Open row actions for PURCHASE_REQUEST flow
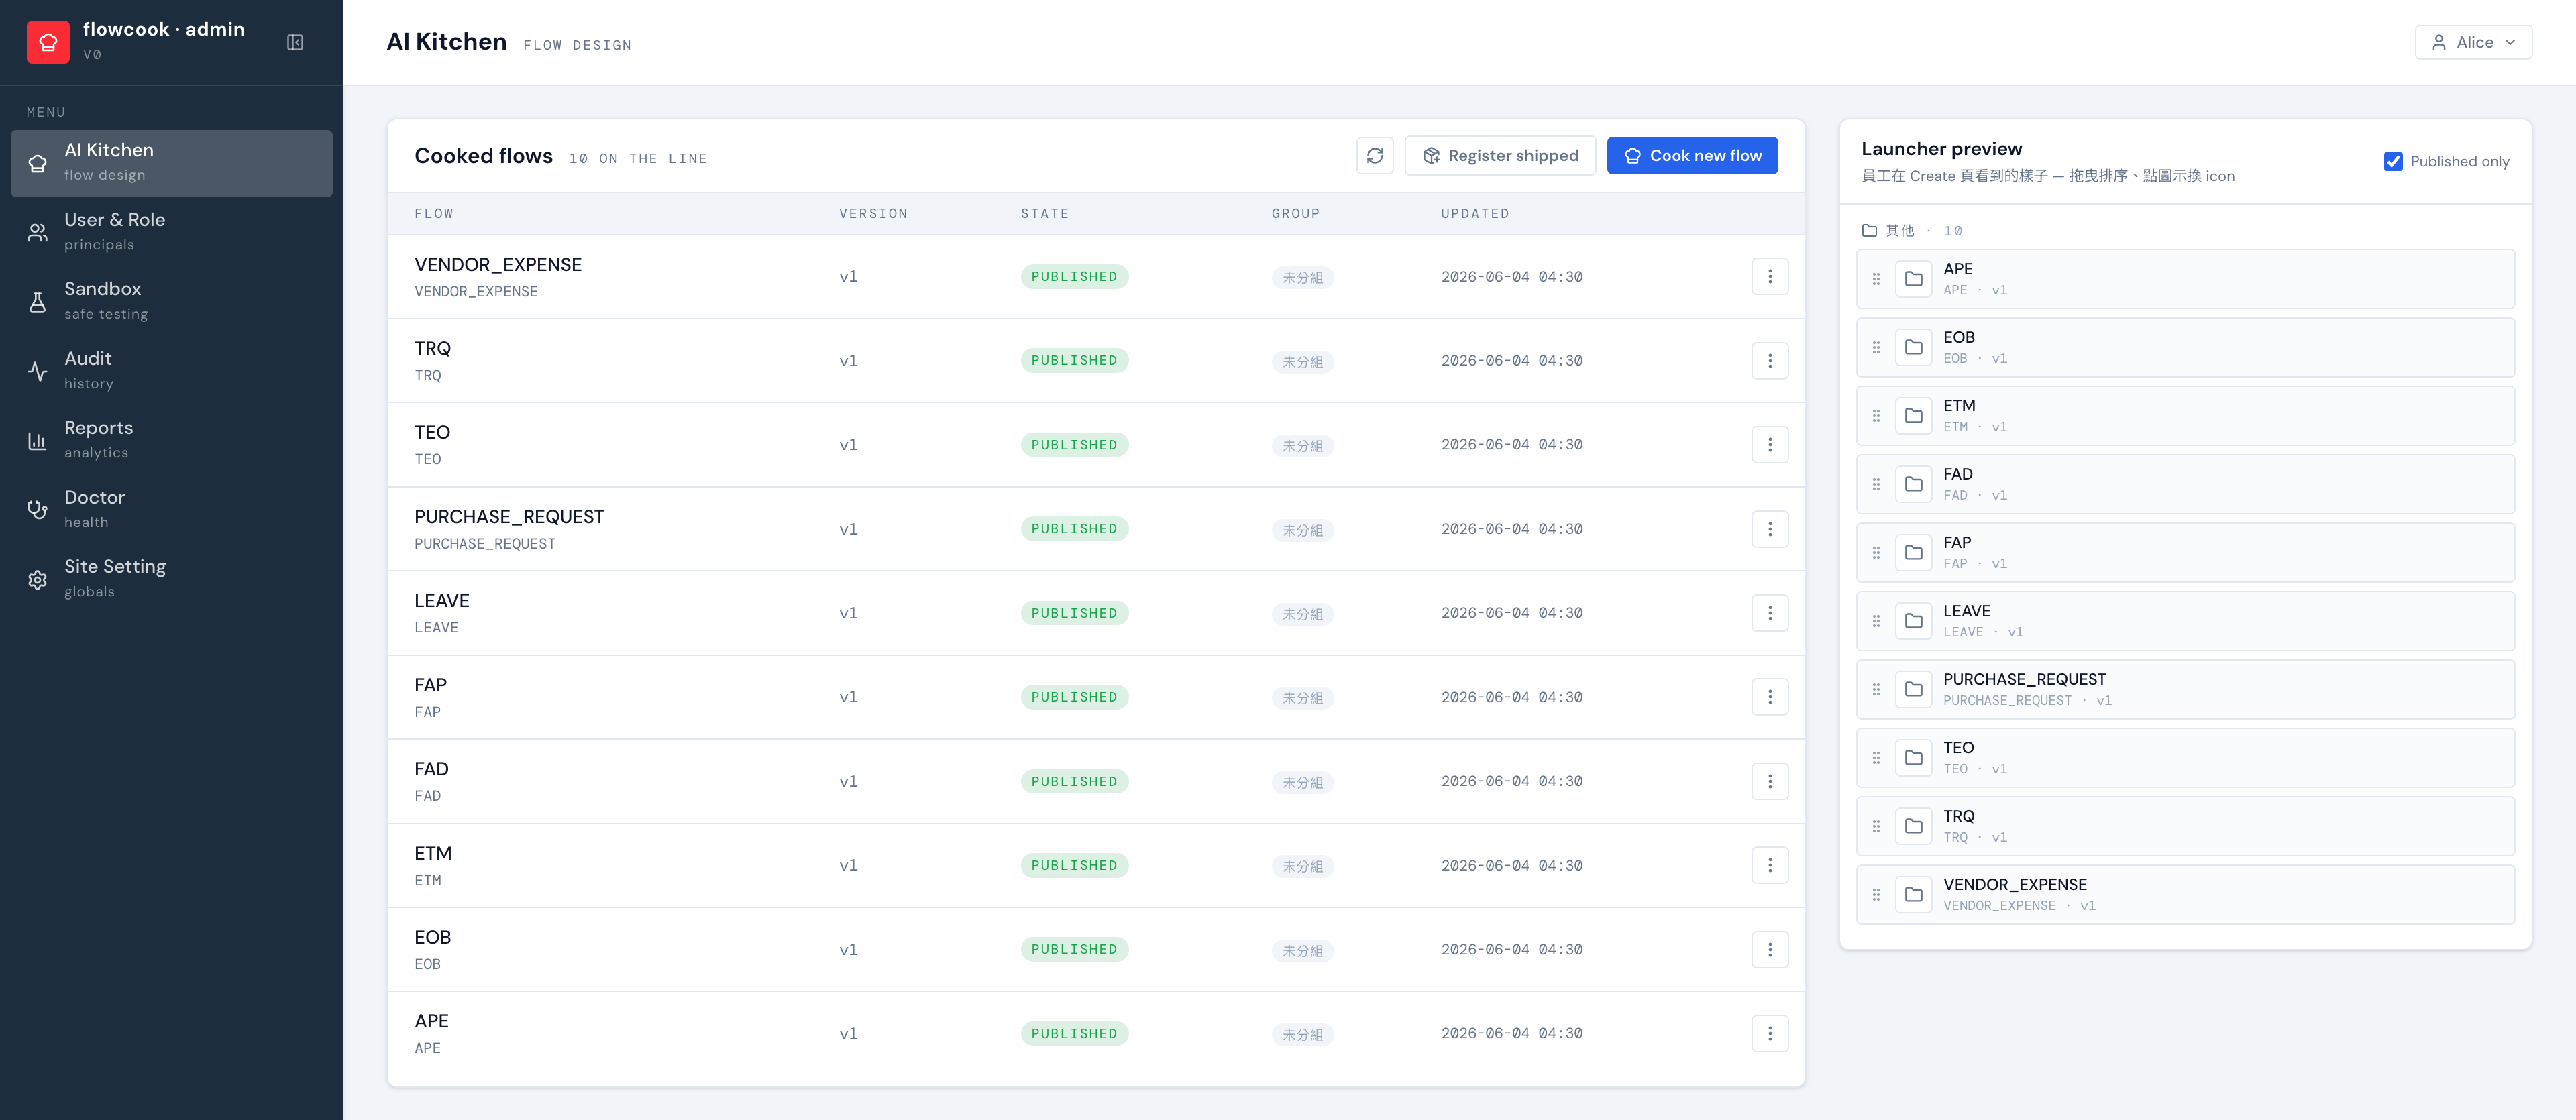2576x1120 pixels. (1770, 529)
